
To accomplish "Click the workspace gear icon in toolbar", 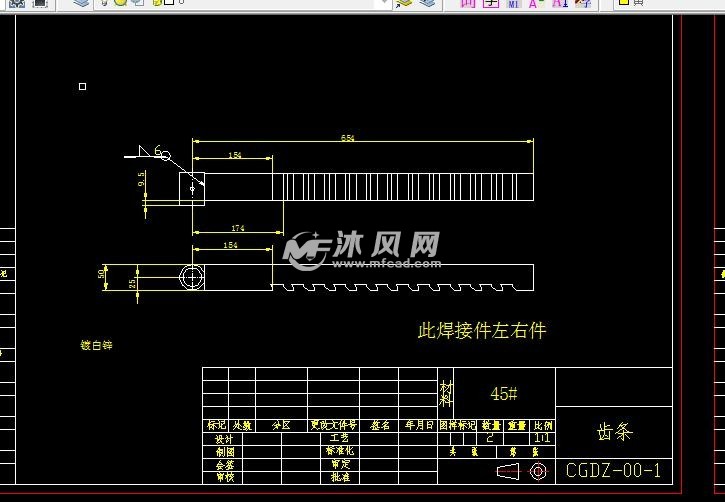I will [17, 3].
